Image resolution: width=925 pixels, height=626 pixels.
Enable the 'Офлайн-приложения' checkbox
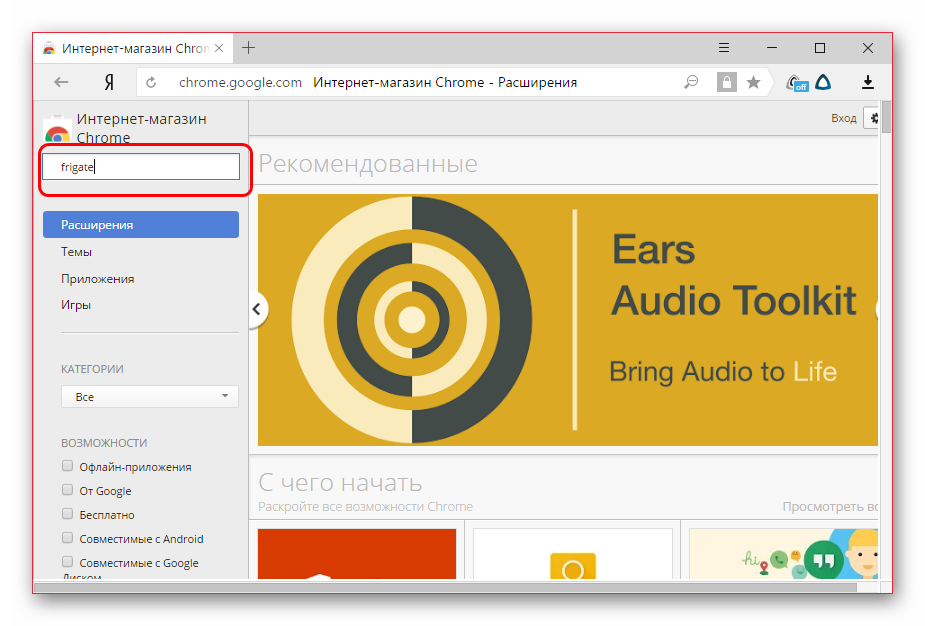(68, 466)
